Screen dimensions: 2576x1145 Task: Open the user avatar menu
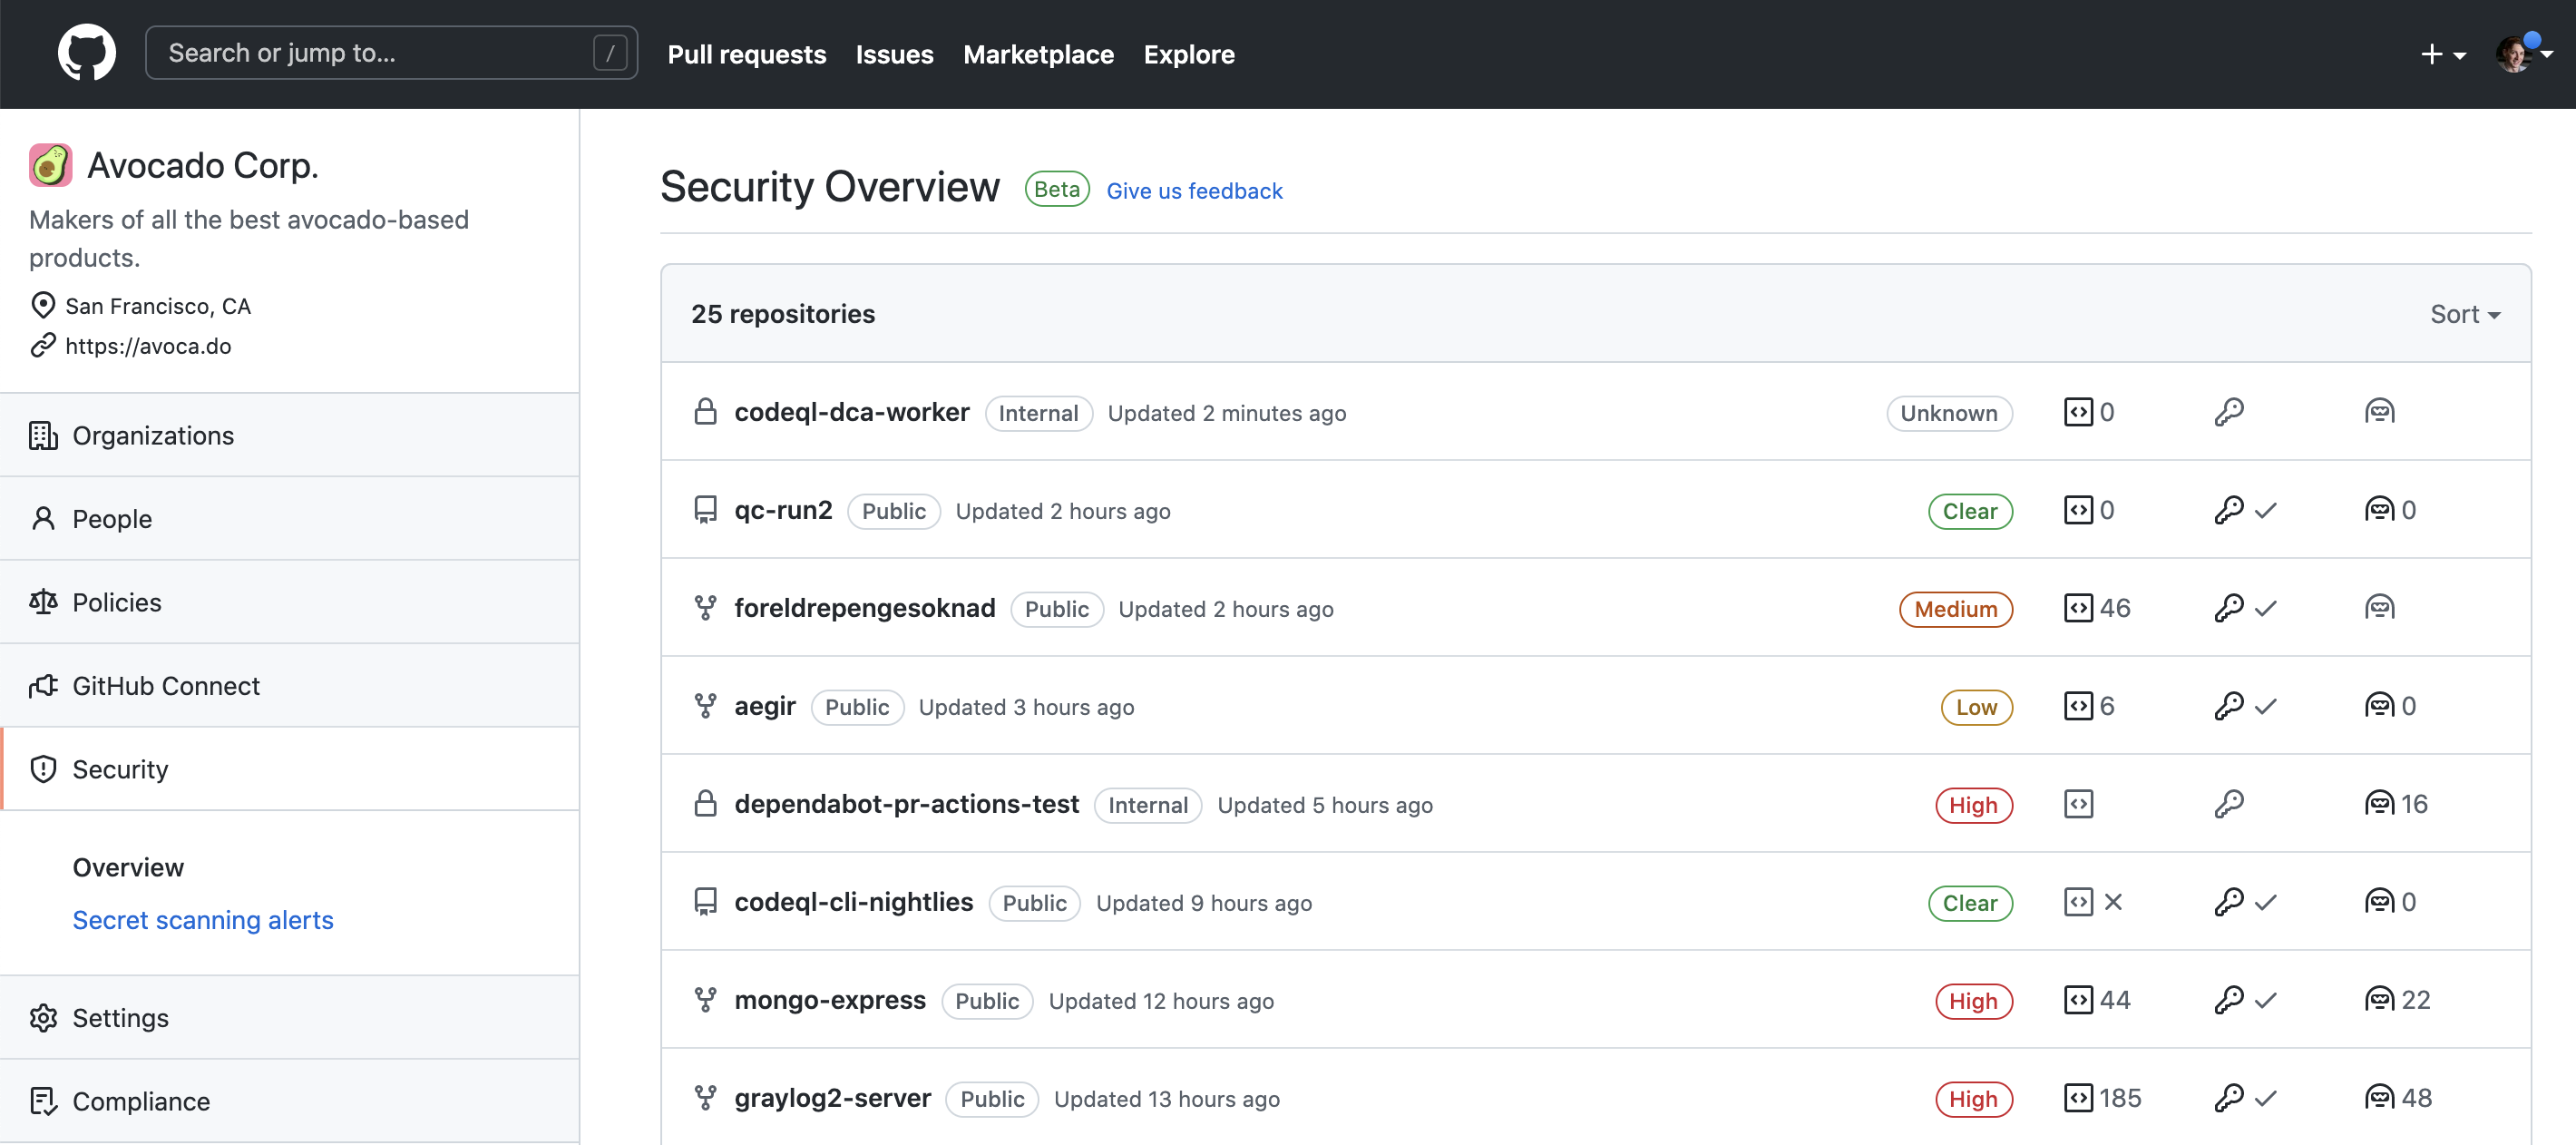pyautogui.click(x=2523, y=54)
